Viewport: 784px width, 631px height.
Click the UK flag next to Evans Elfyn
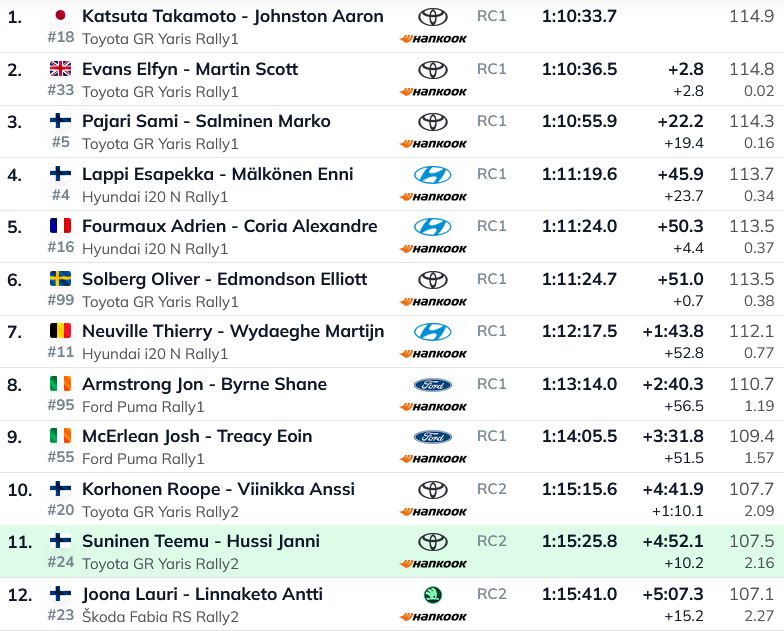[60, 69]
